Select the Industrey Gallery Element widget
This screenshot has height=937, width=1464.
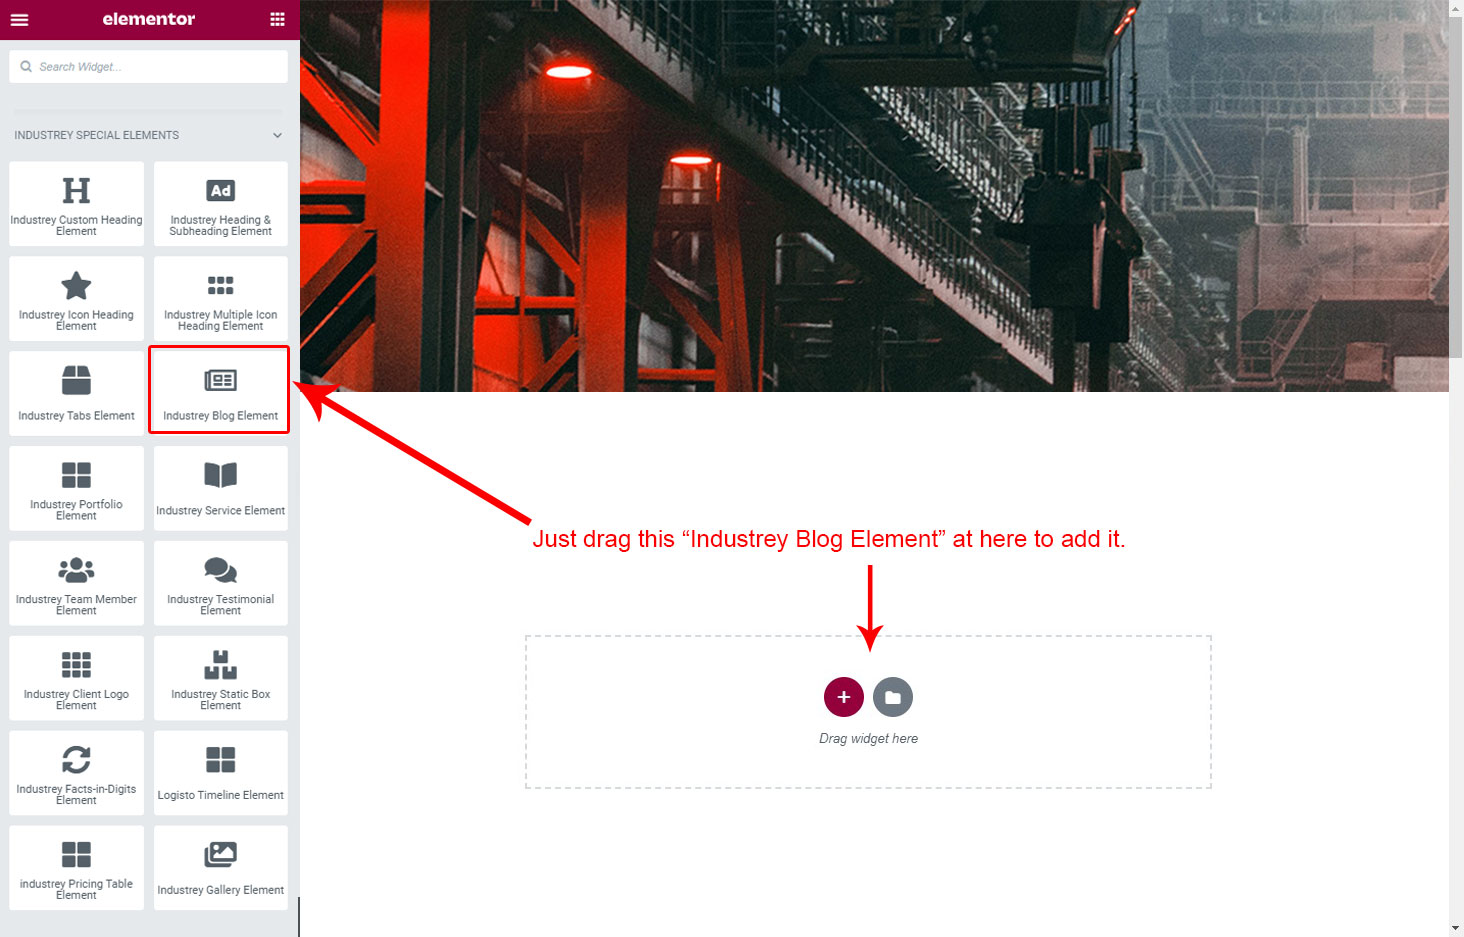221,868
